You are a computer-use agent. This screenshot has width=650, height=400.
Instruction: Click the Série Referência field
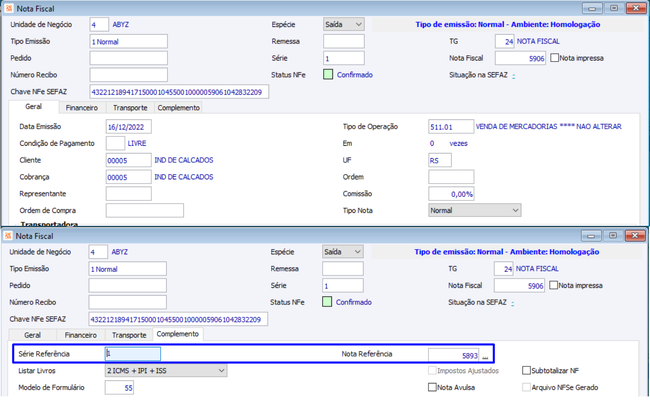(x=133, y=354)
